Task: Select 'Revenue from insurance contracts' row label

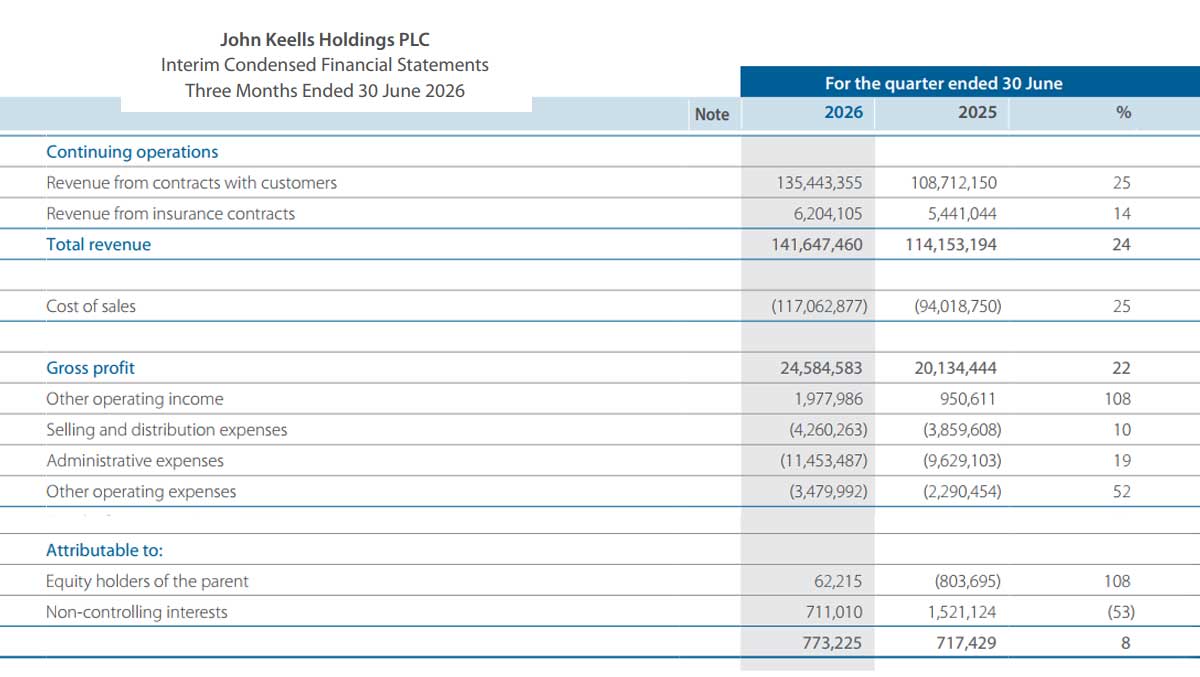Action: tap(171, 214)
